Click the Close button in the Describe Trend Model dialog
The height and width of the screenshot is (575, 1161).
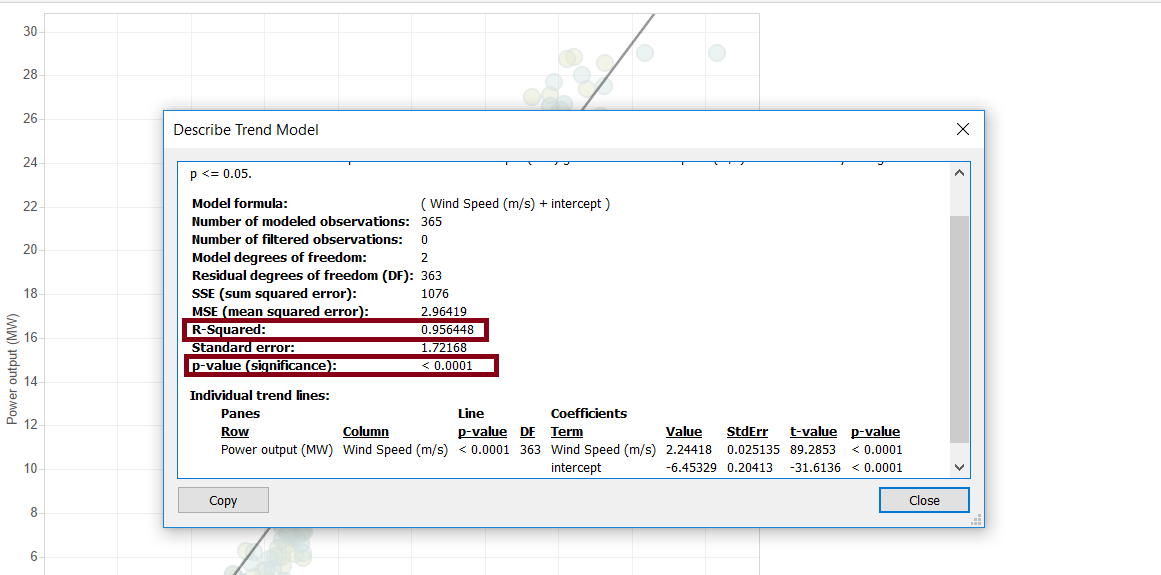click(924, 500)
